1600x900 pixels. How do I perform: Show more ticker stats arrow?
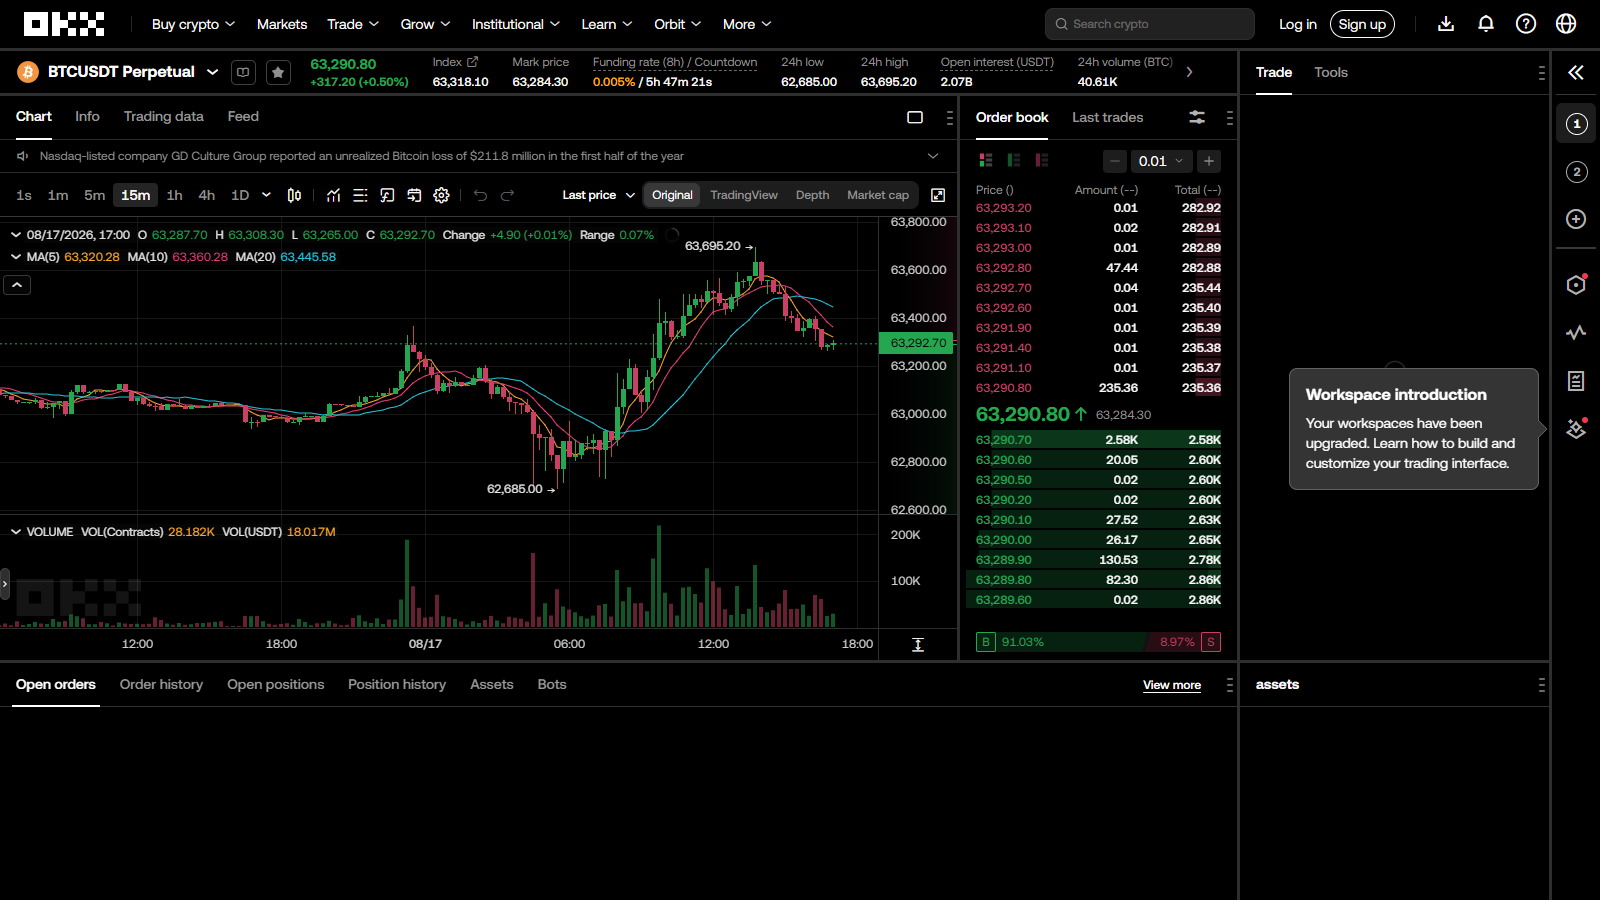coord(1189,72)
